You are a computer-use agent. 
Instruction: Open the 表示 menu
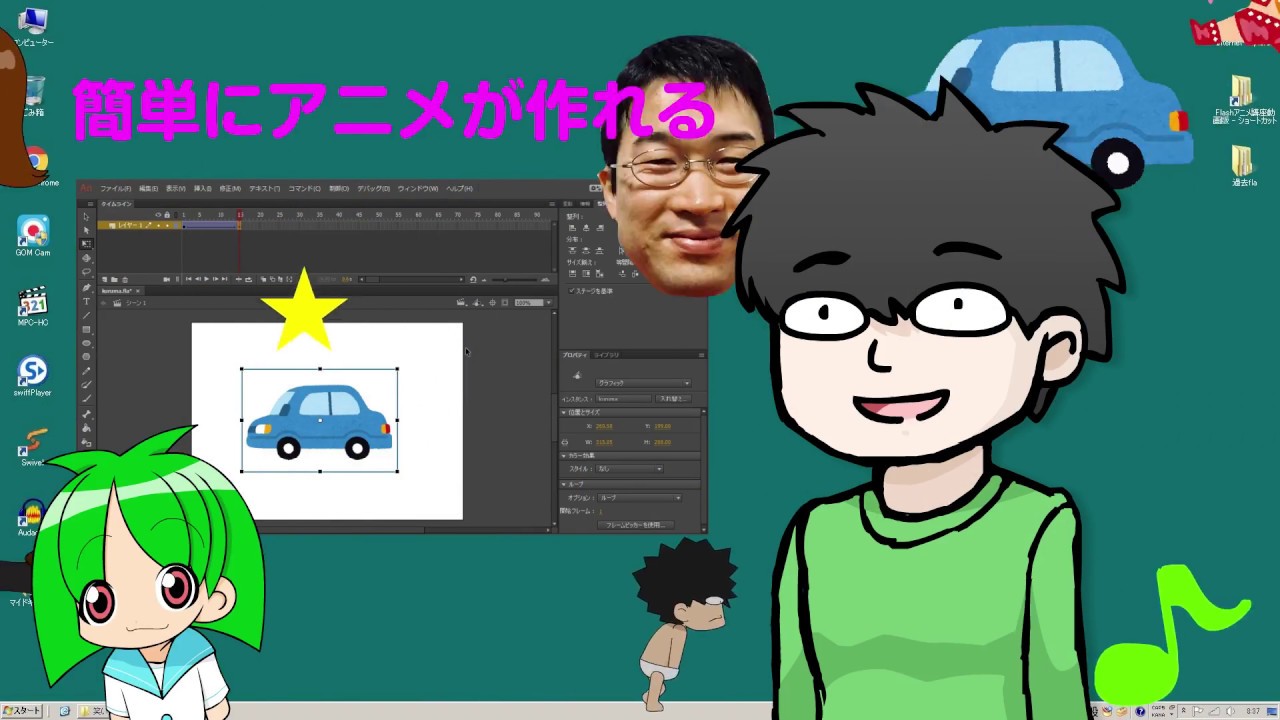coord(176,189)
